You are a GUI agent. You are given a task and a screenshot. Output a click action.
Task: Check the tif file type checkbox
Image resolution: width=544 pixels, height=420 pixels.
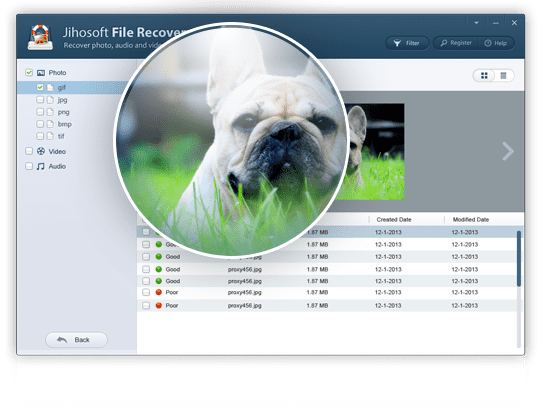(x=40, y=136)
